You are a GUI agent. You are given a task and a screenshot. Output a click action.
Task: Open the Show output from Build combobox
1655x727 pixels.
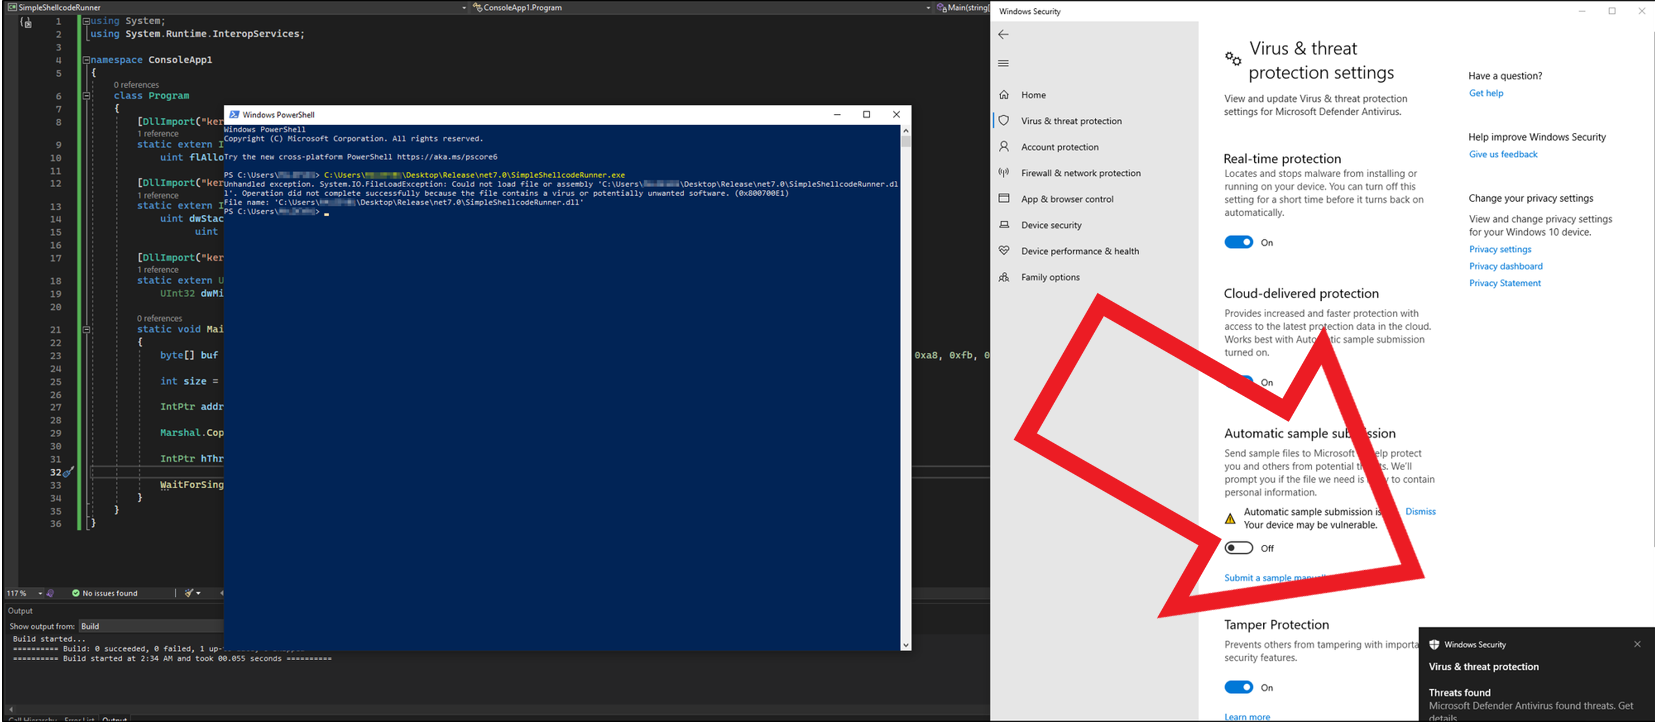(x=150, y=626)
